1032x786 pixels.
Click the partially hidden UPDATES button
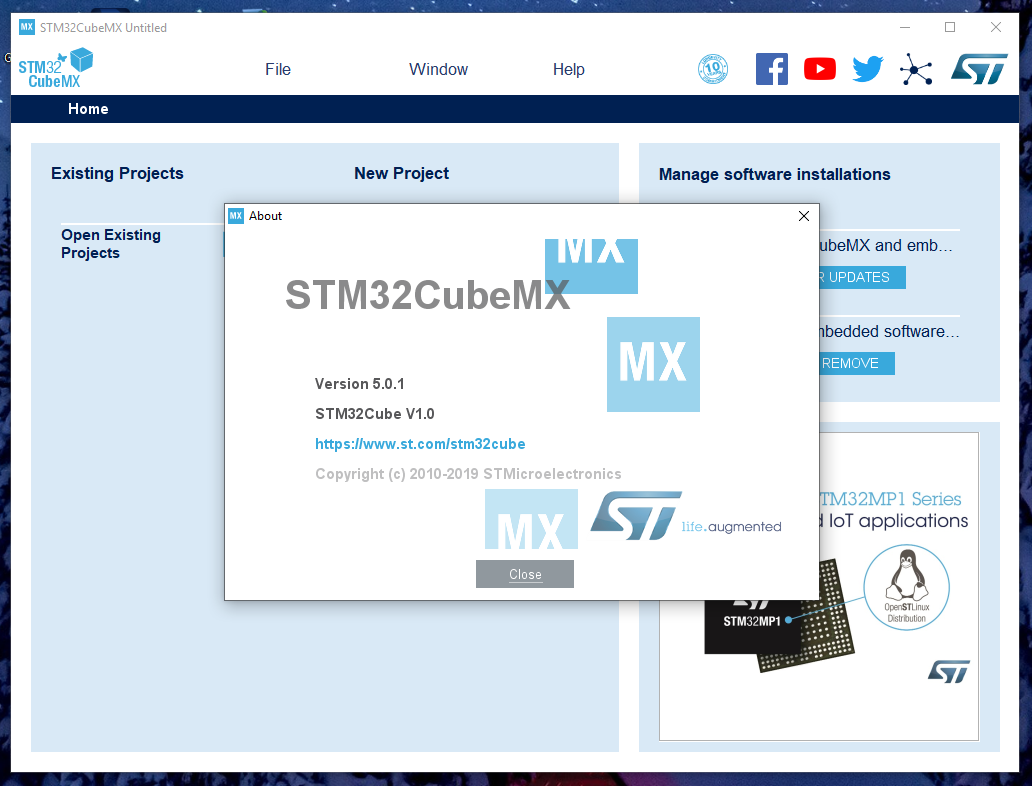coord(862,277)
